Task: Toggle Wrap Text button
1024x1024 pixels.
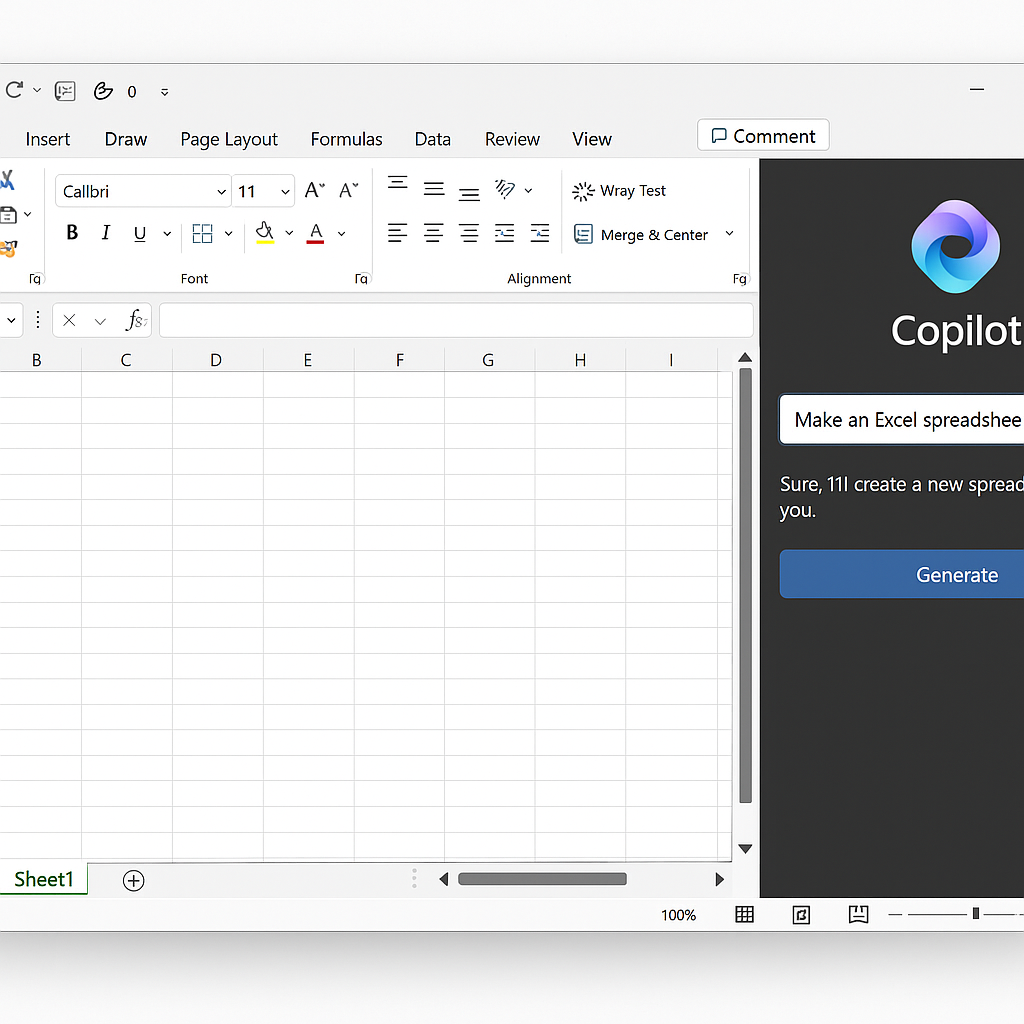Action: [x=619, y=191]
